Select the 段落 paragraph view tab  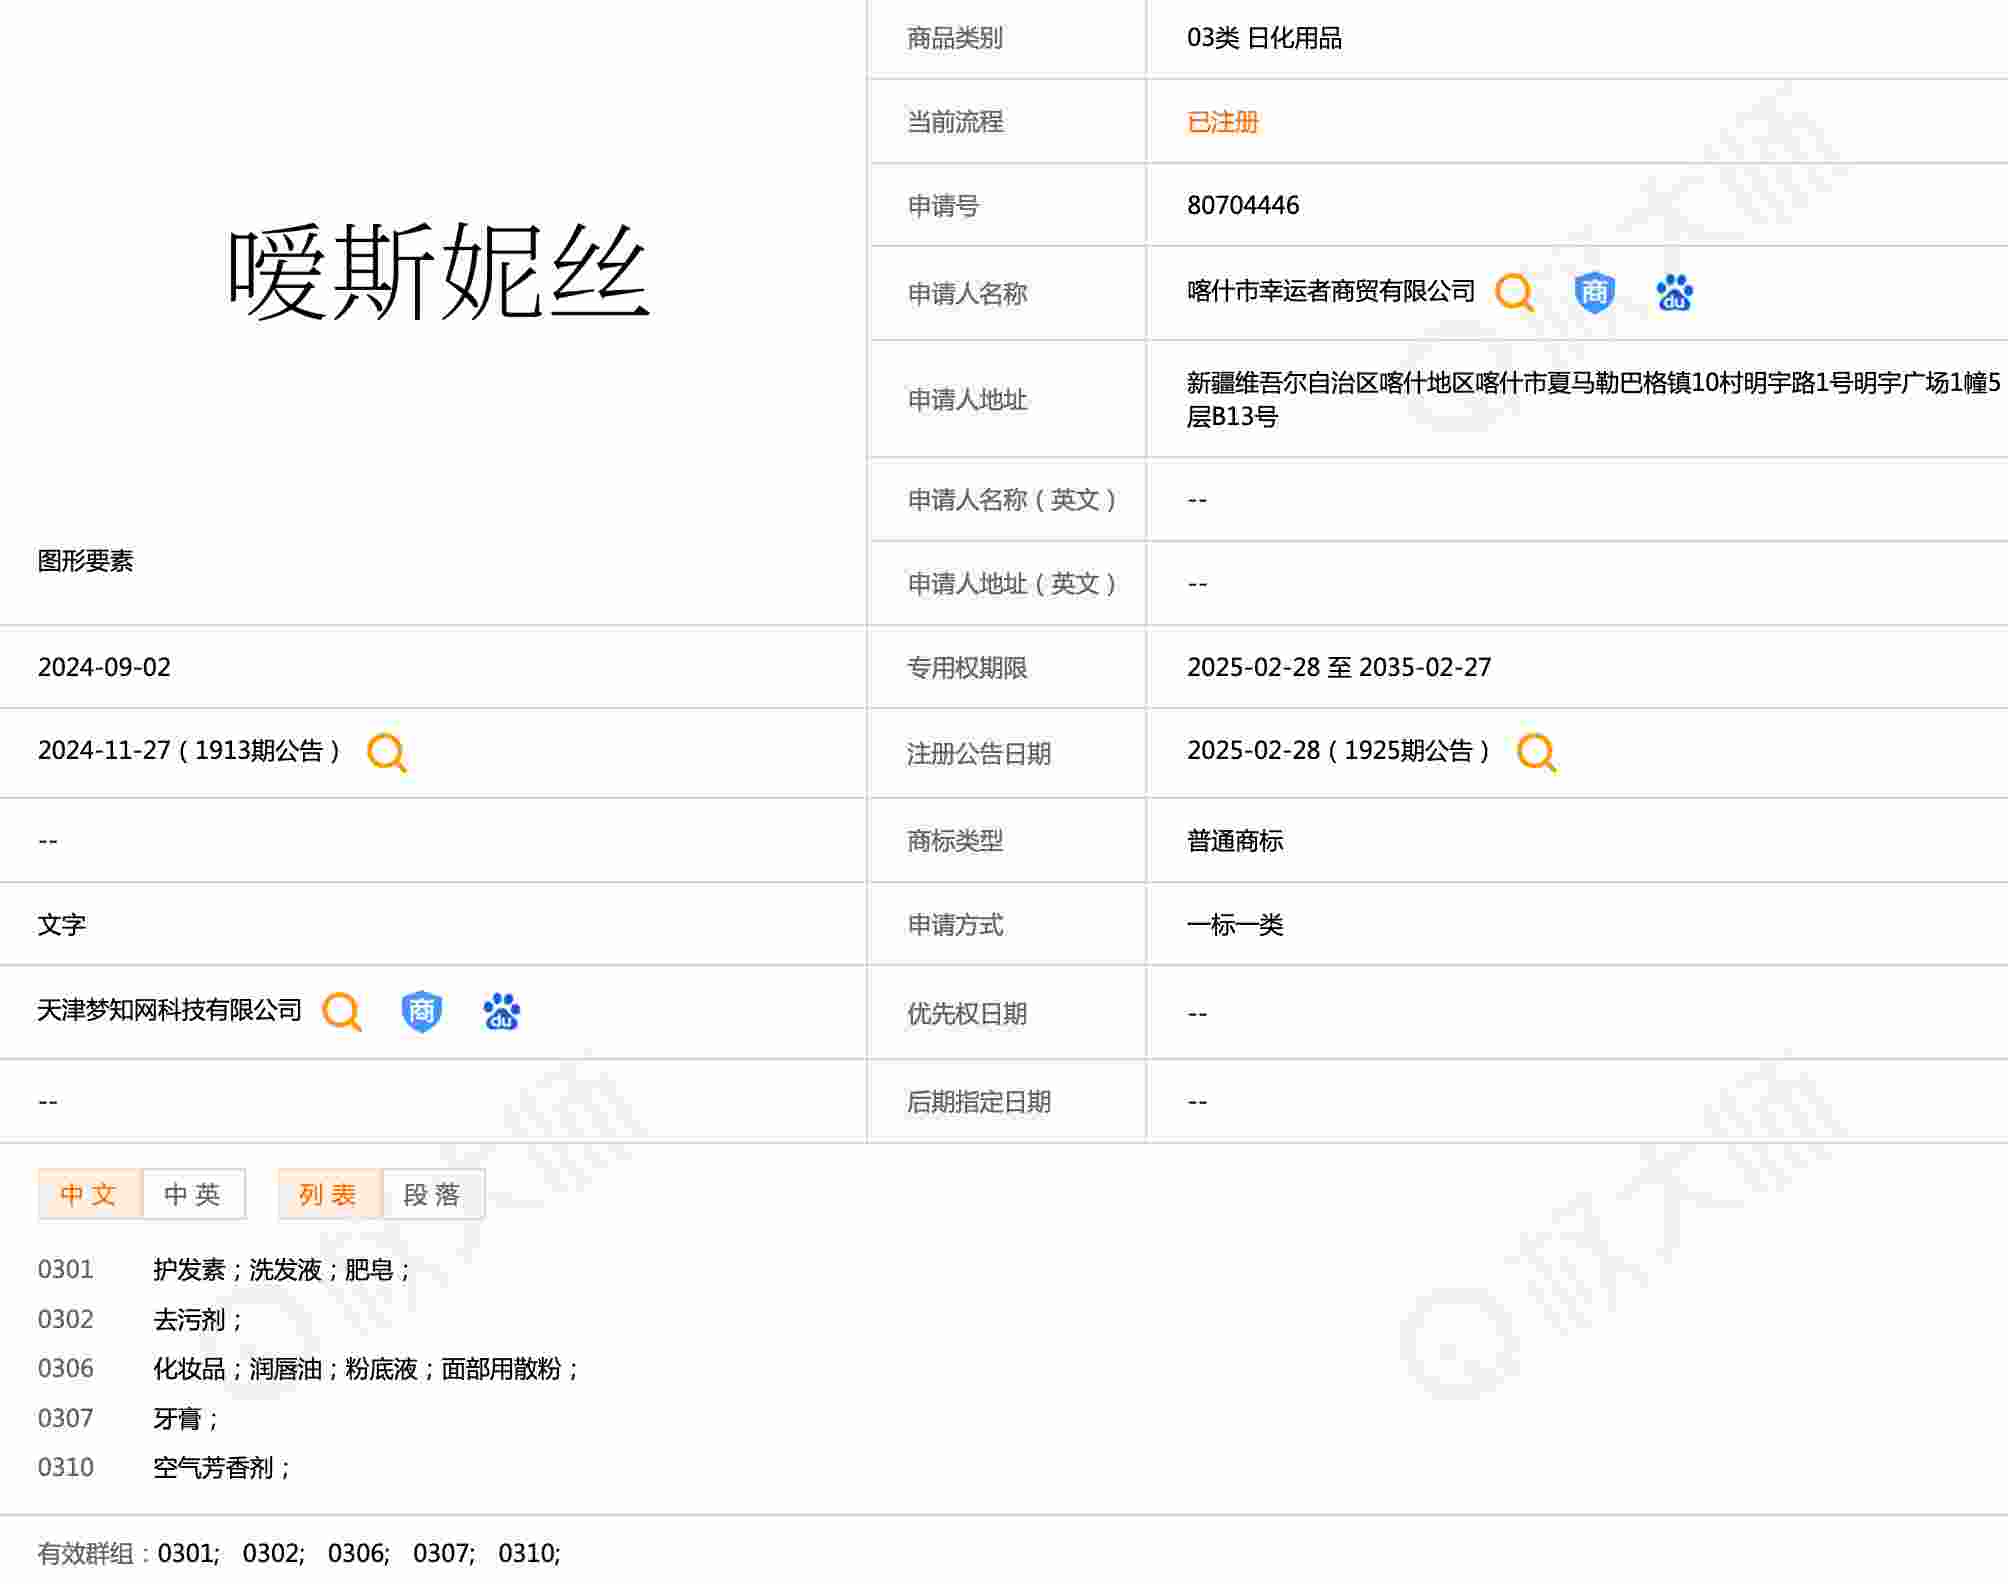(432, 1194)
